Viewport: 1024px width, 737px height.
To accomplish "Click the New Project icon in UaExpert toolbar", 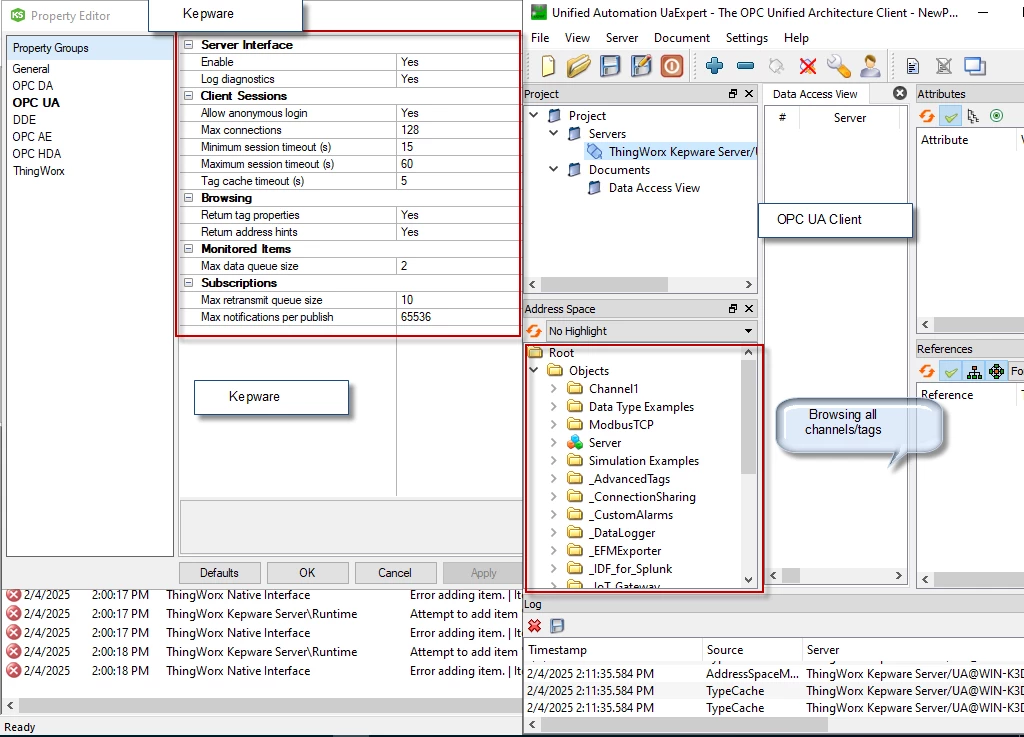I will [x=549, y=66].
